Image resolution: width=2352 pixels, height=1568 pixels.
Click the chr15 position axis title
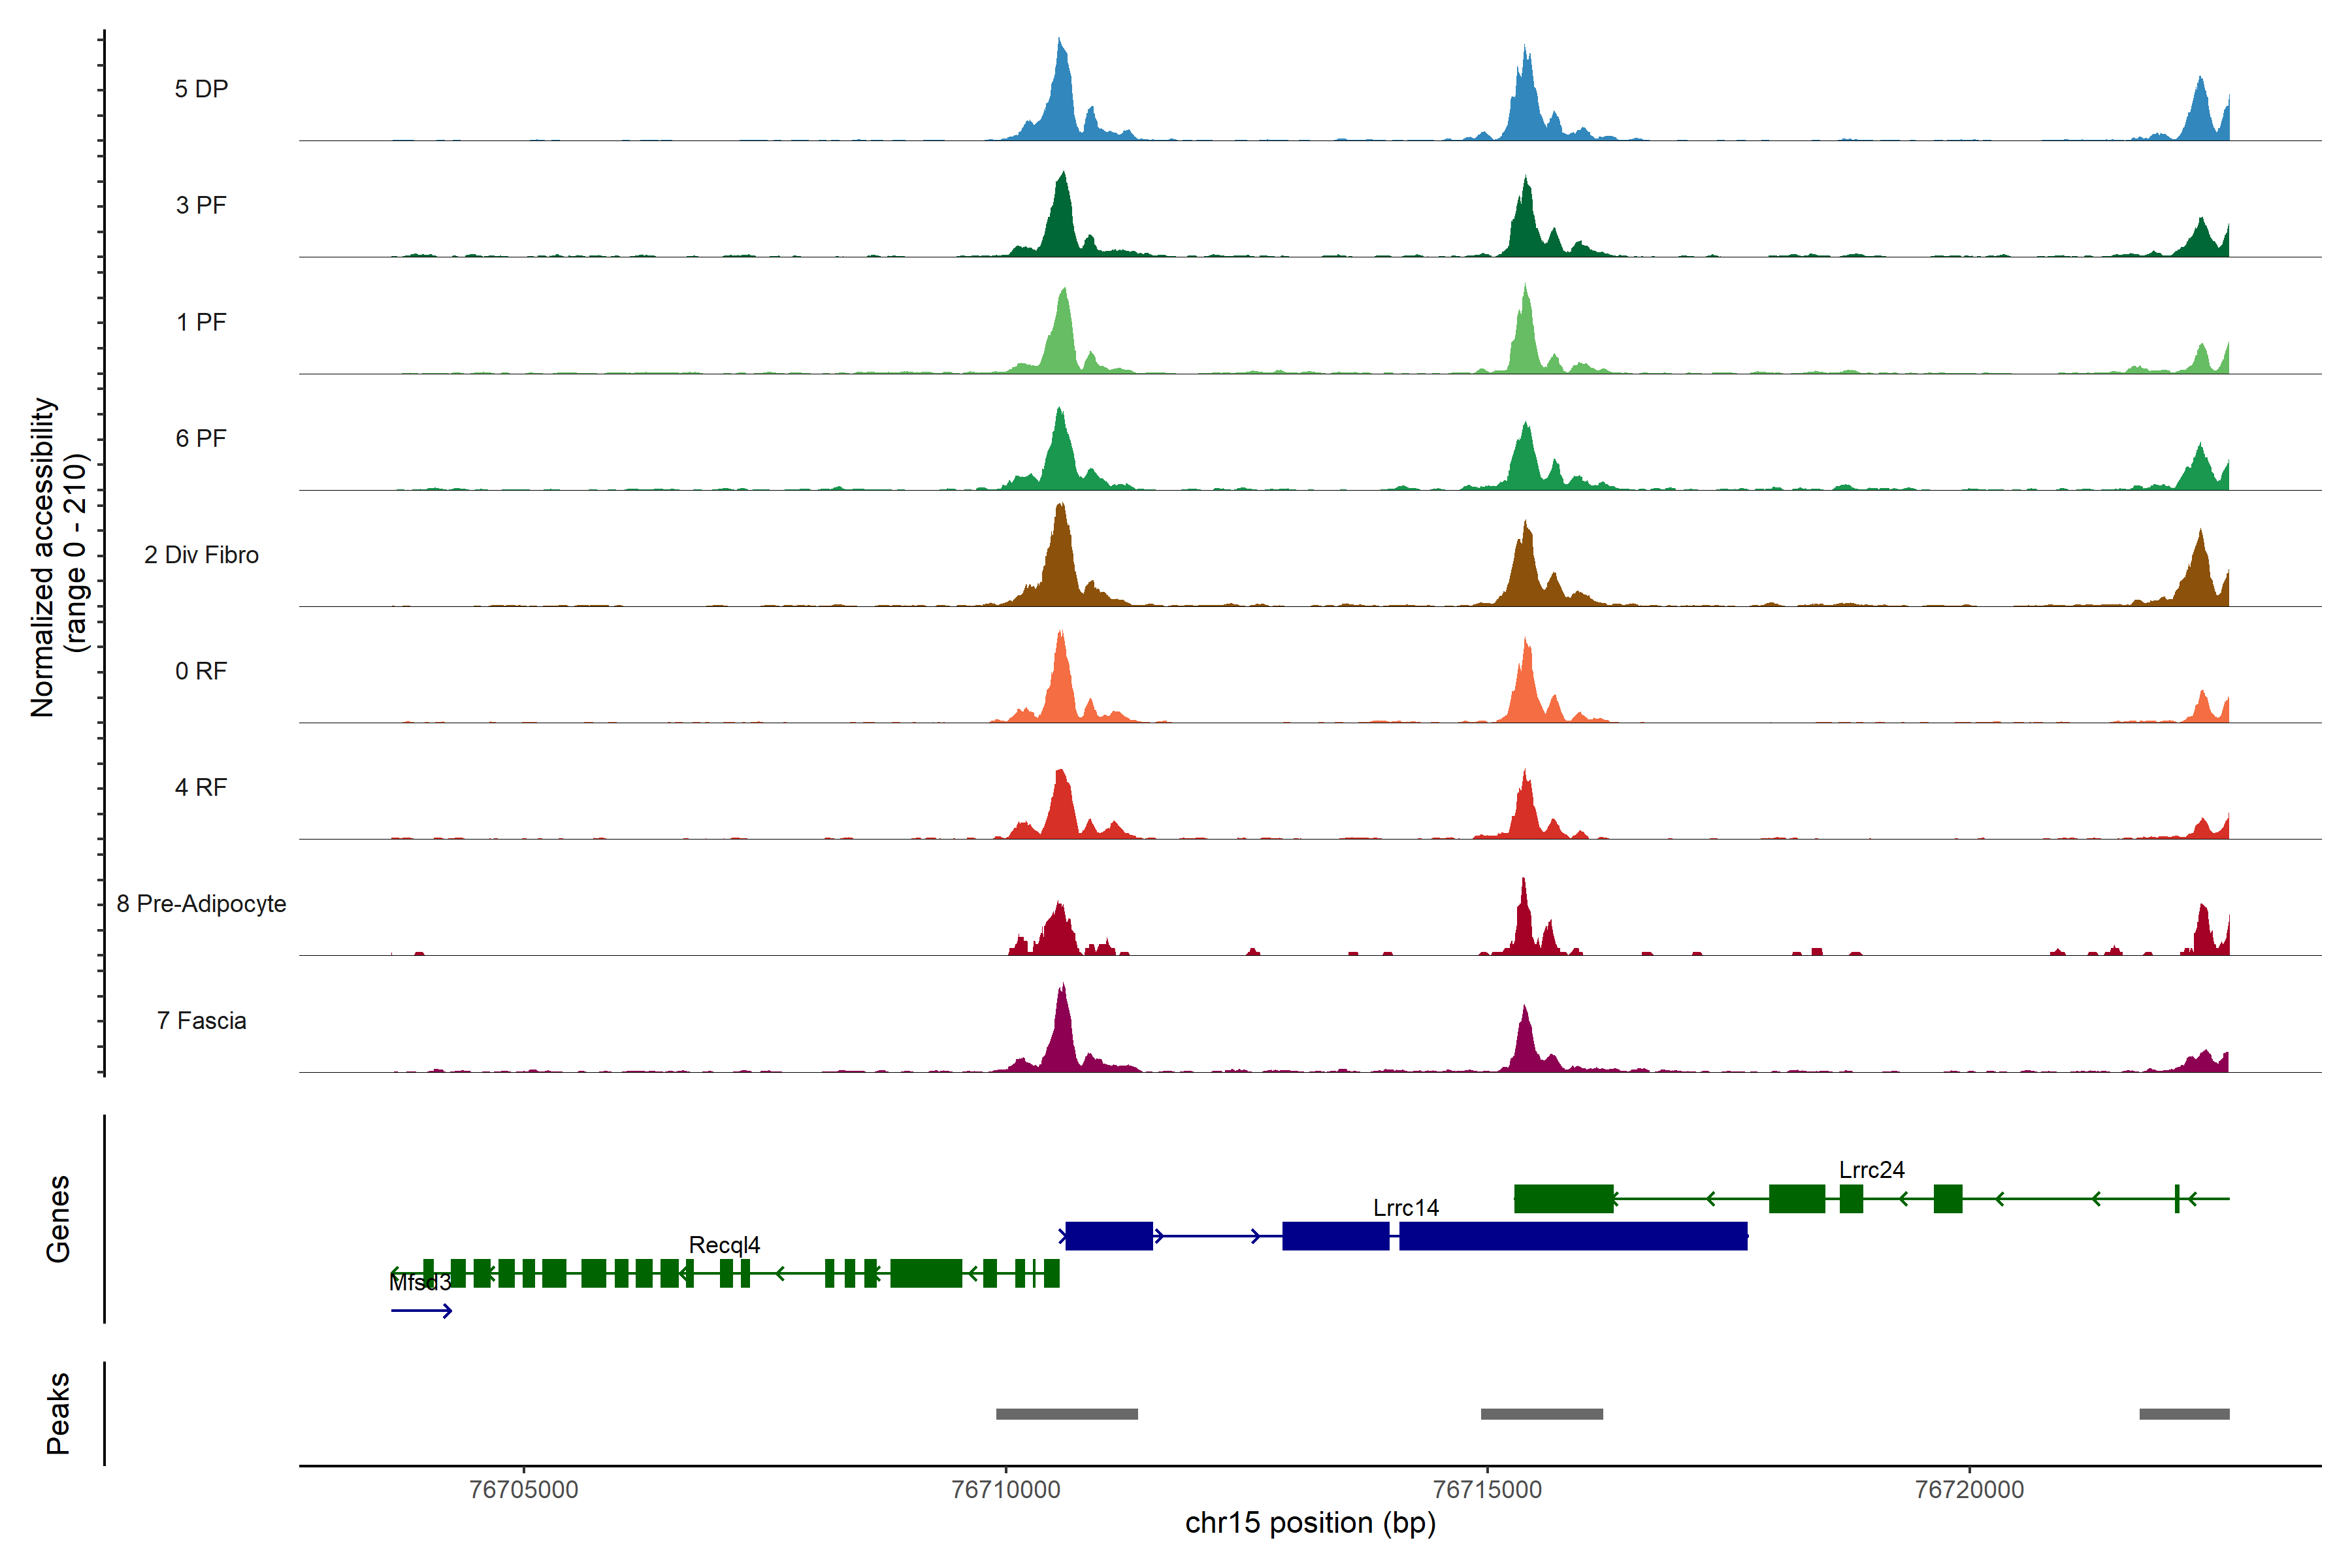pos(1310,1523)
